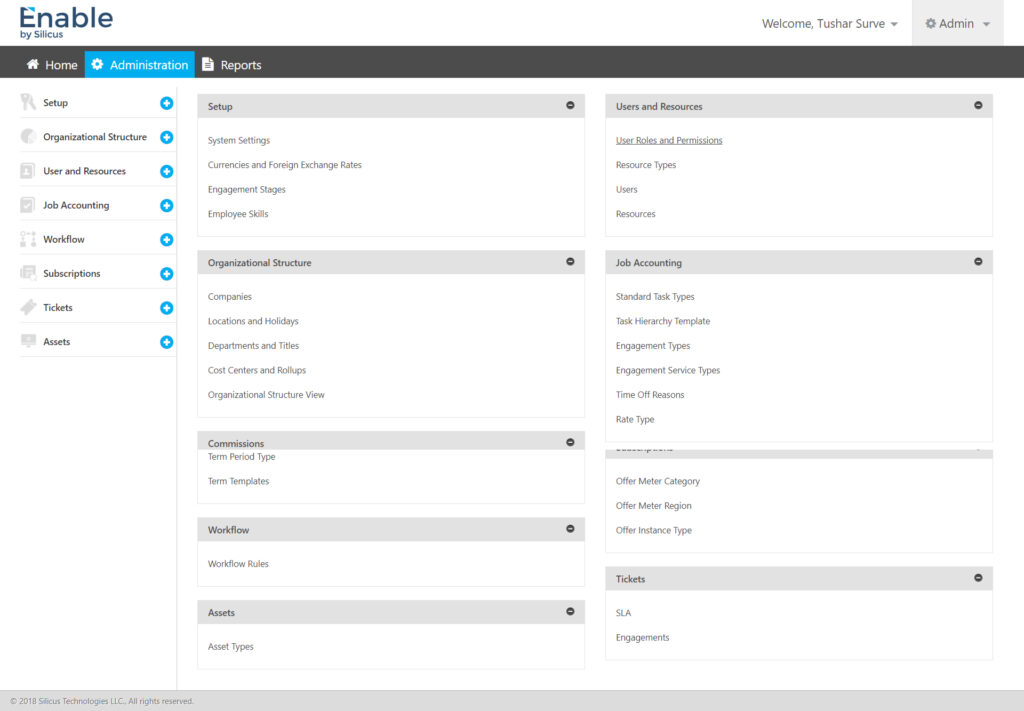Expand Job Accounting sidebar plus button
This screenshot has width=1024, height=711.
point(167,206)
